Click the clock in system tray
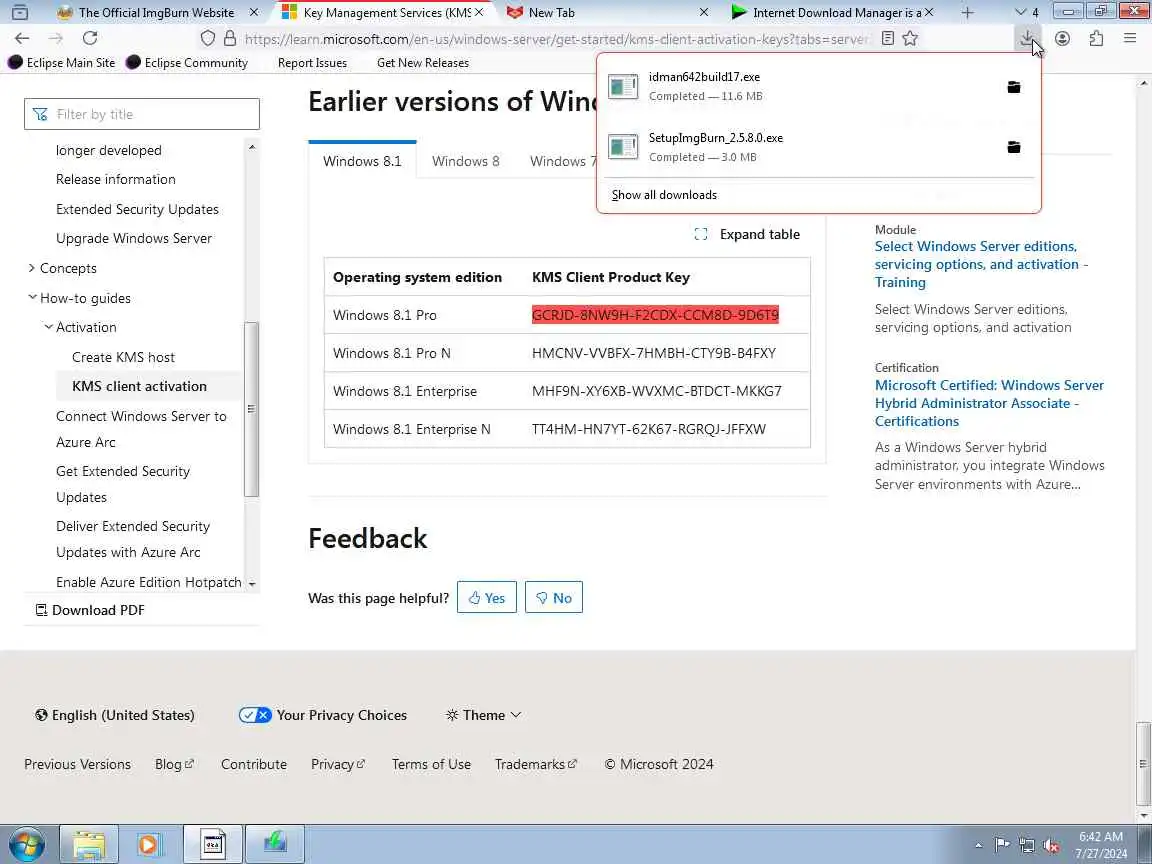This screenshot has width=1152, height=864. click(1101, 845)
